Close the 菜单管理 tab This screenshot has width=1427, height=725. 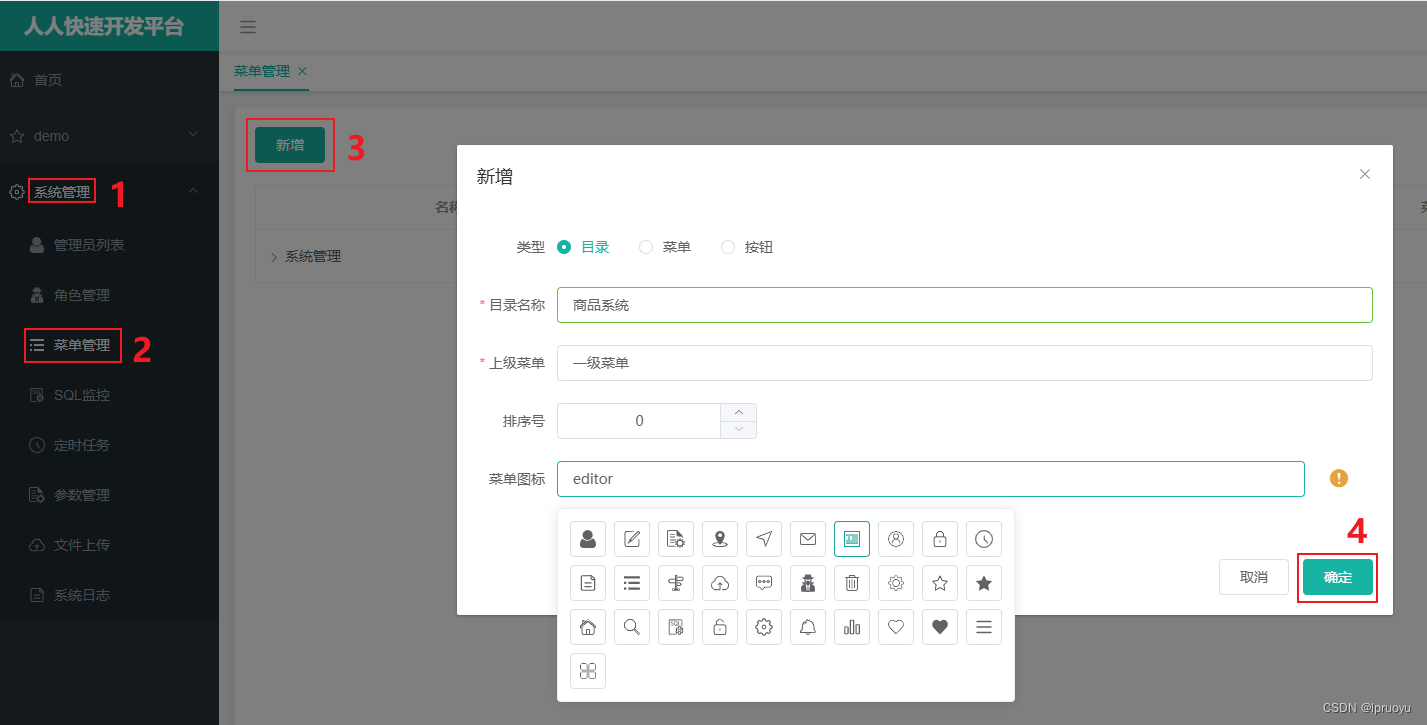[302, 71]
